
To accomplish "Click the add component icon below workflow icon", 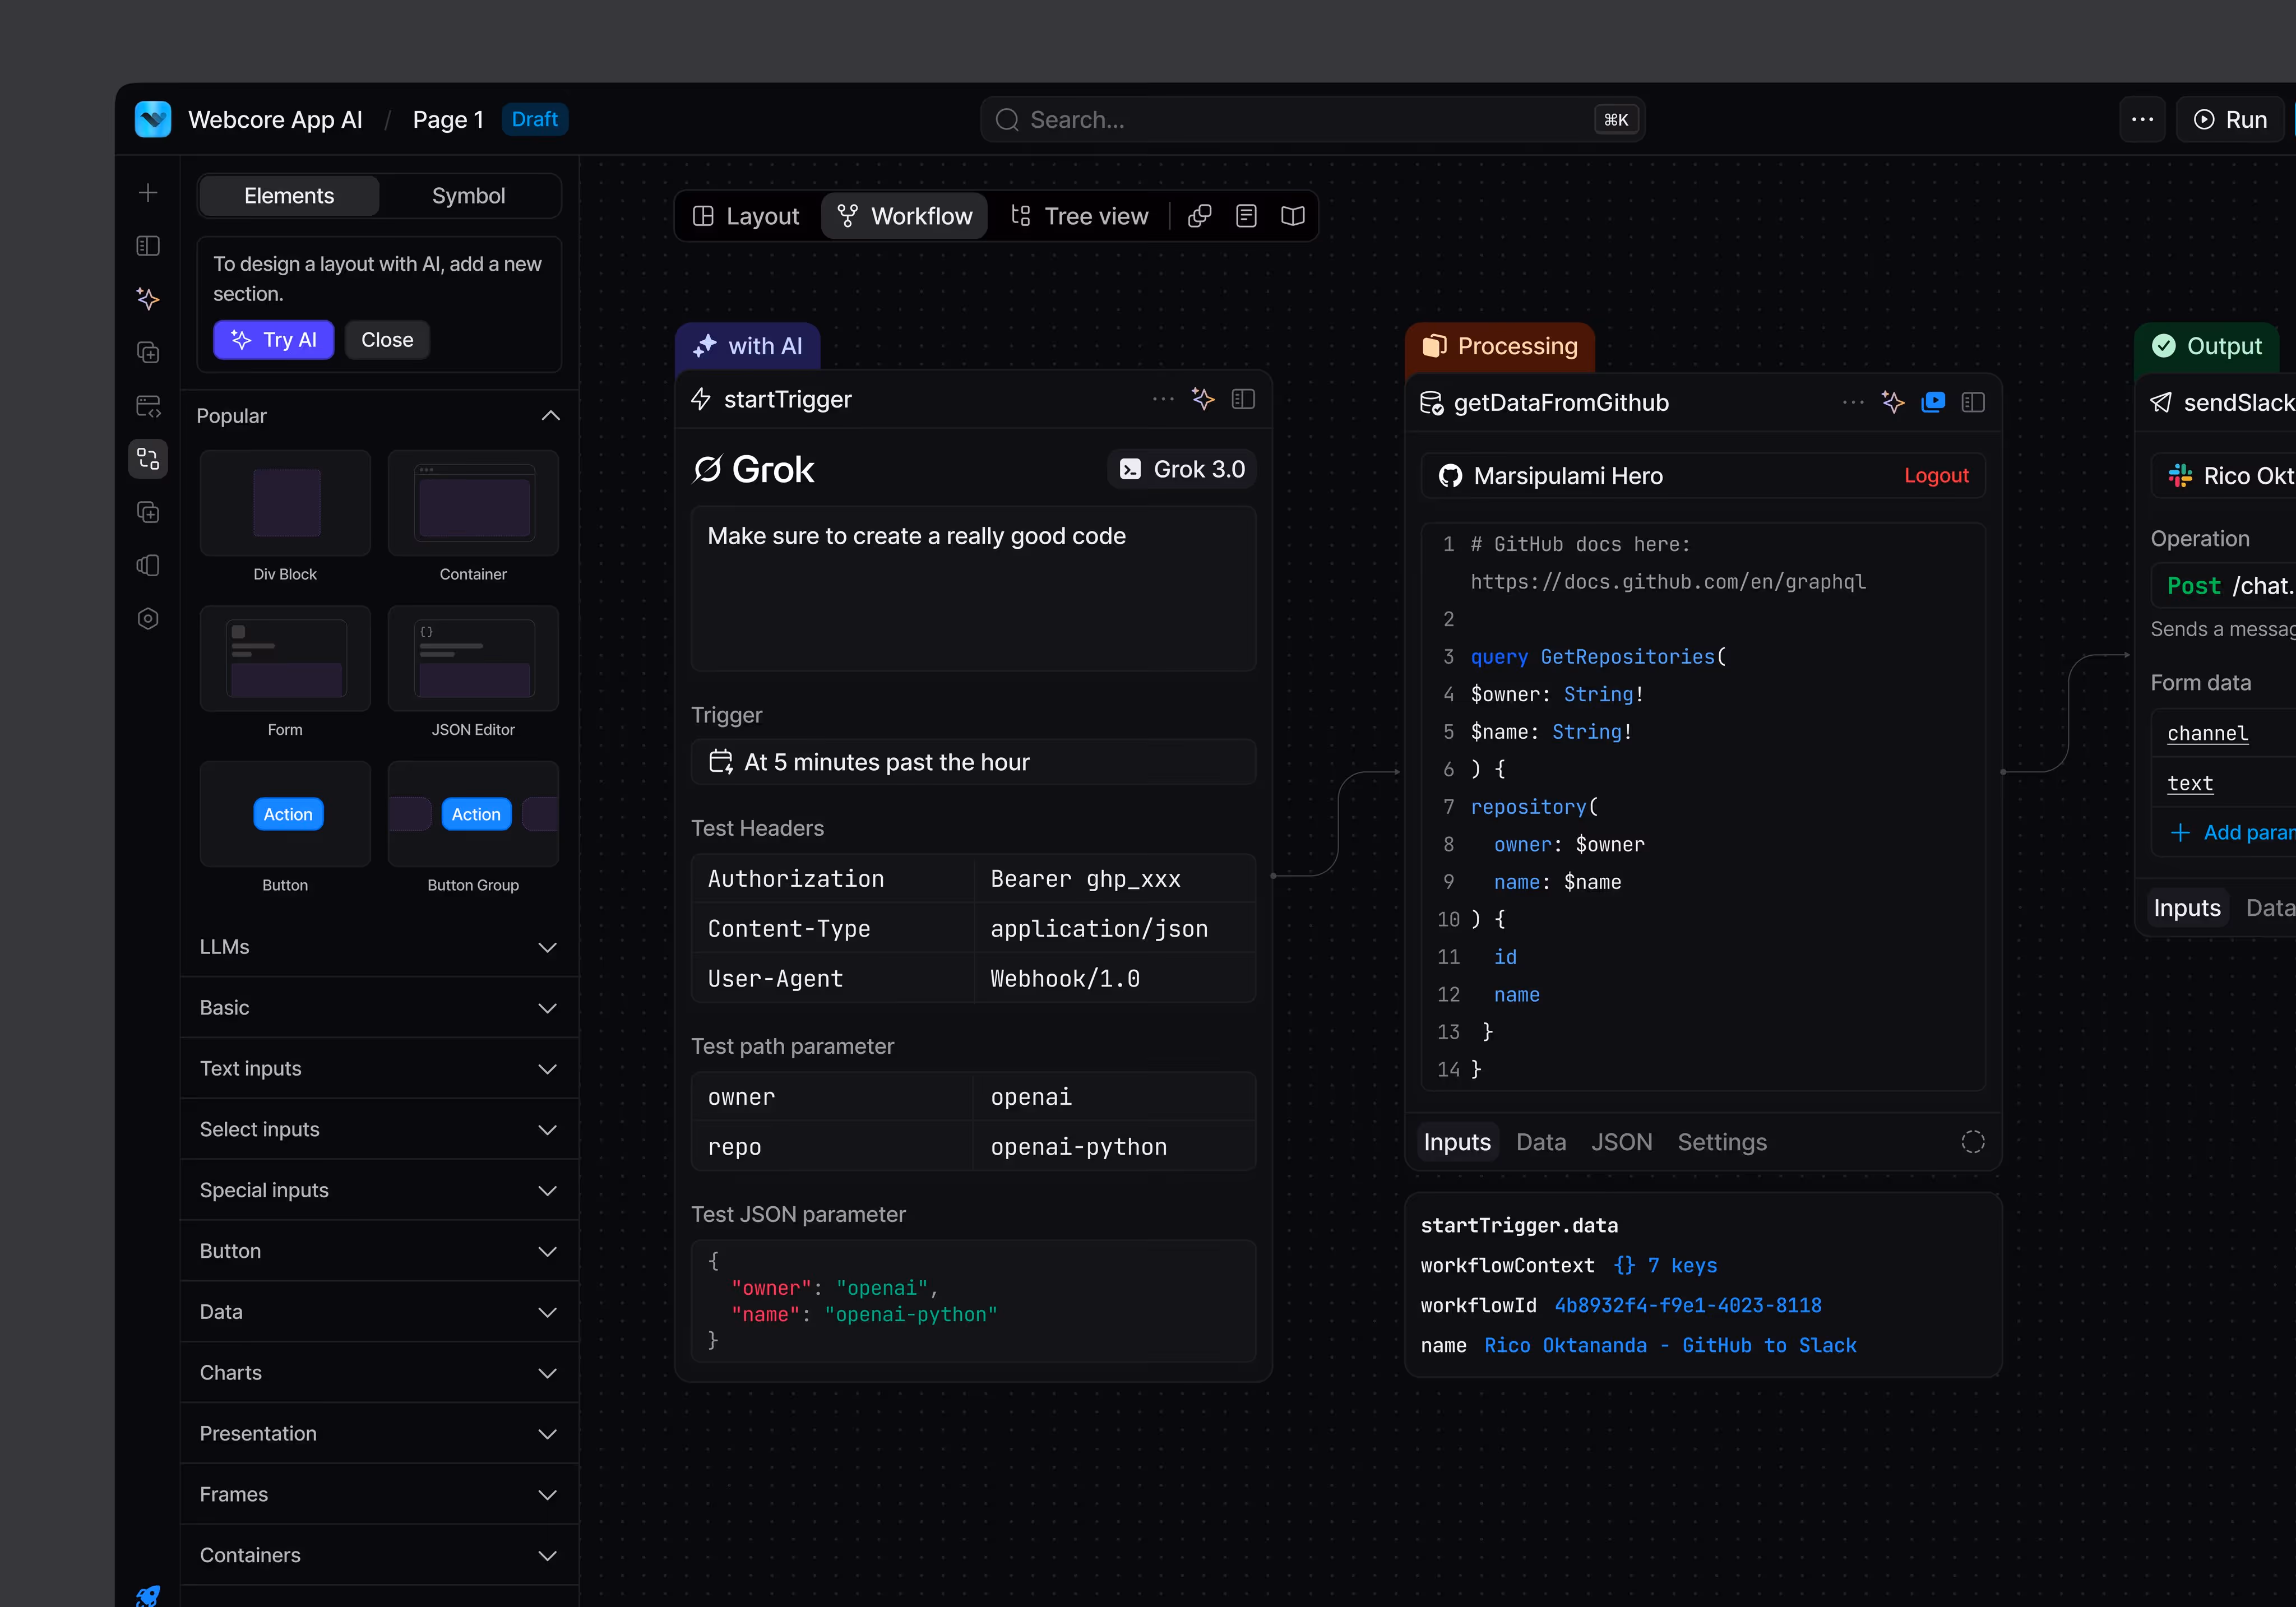I will (x=148, y=512).
